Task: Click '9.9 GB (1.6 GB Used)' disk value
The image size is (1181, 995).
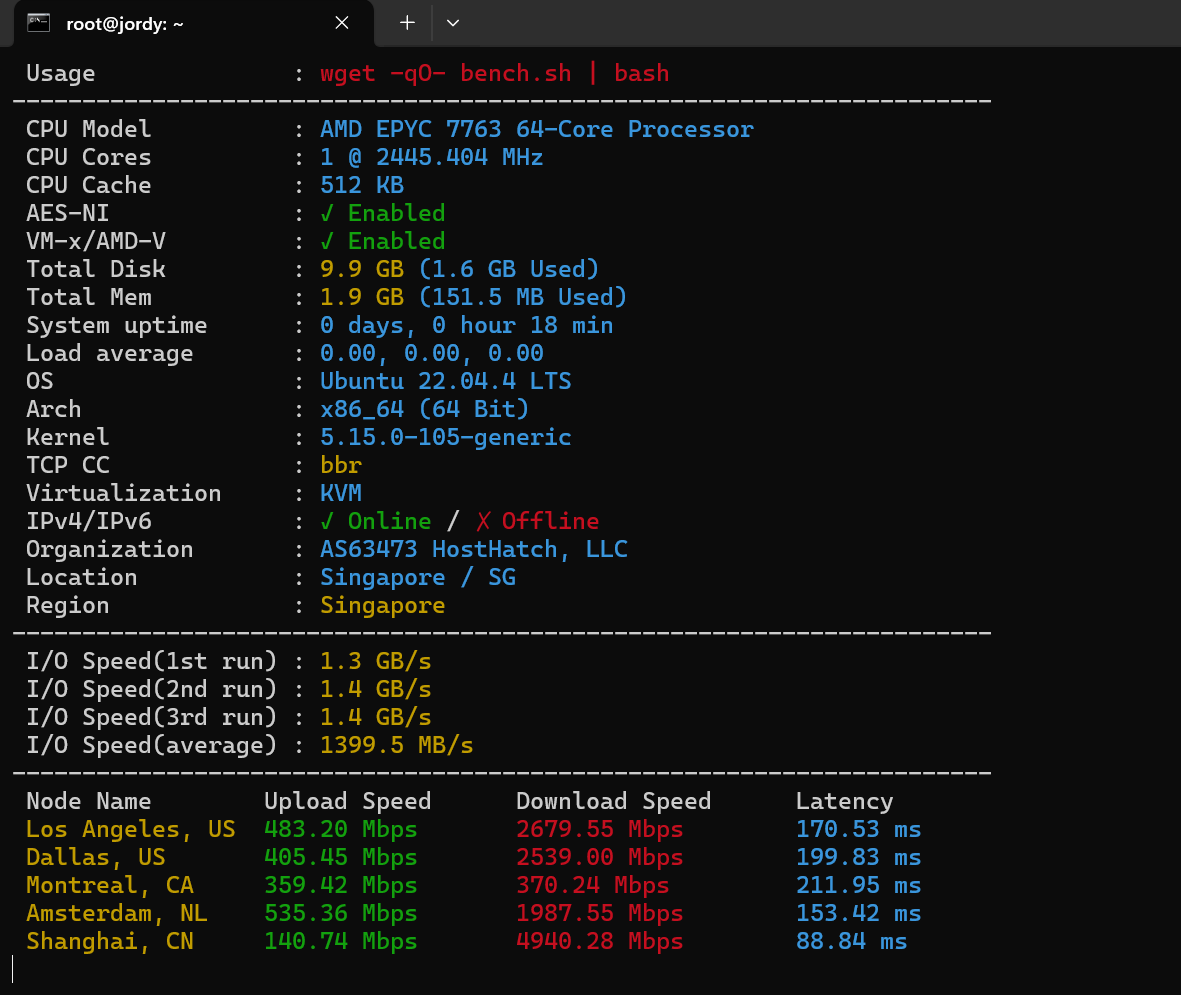Action: [x=459, y=269]
